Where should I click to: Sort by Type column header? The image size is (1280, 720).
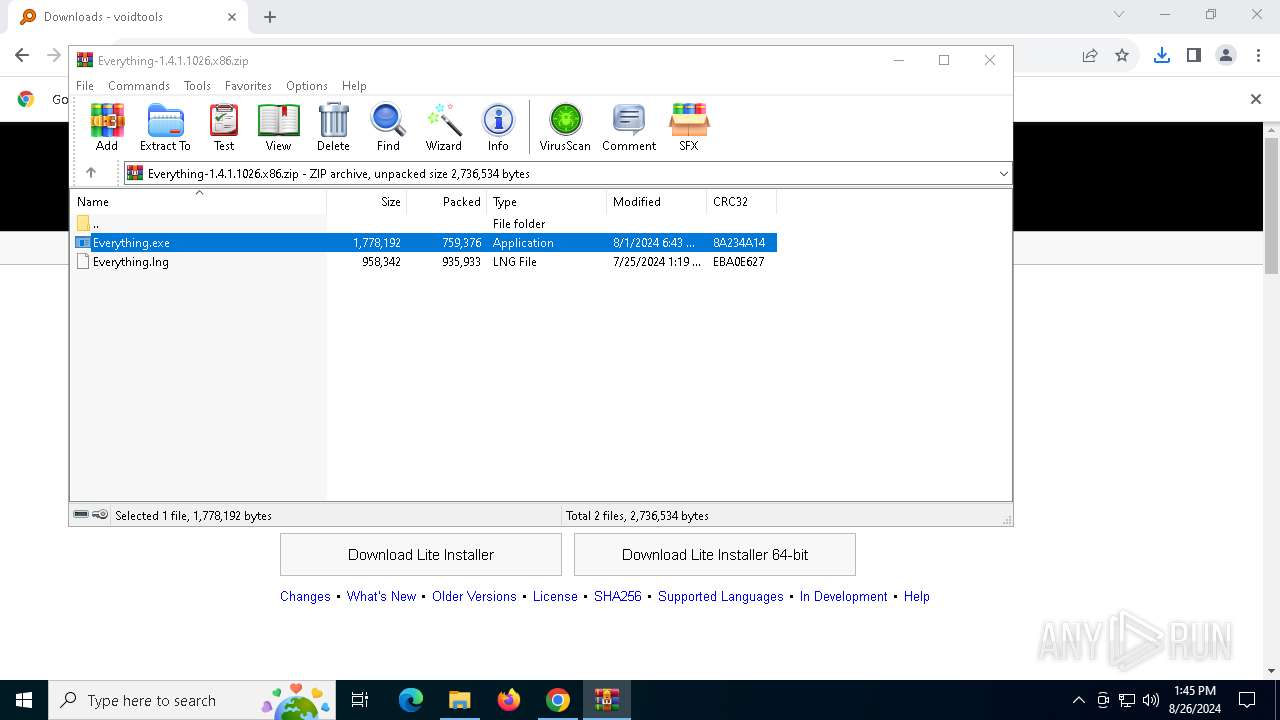(547, 201)
